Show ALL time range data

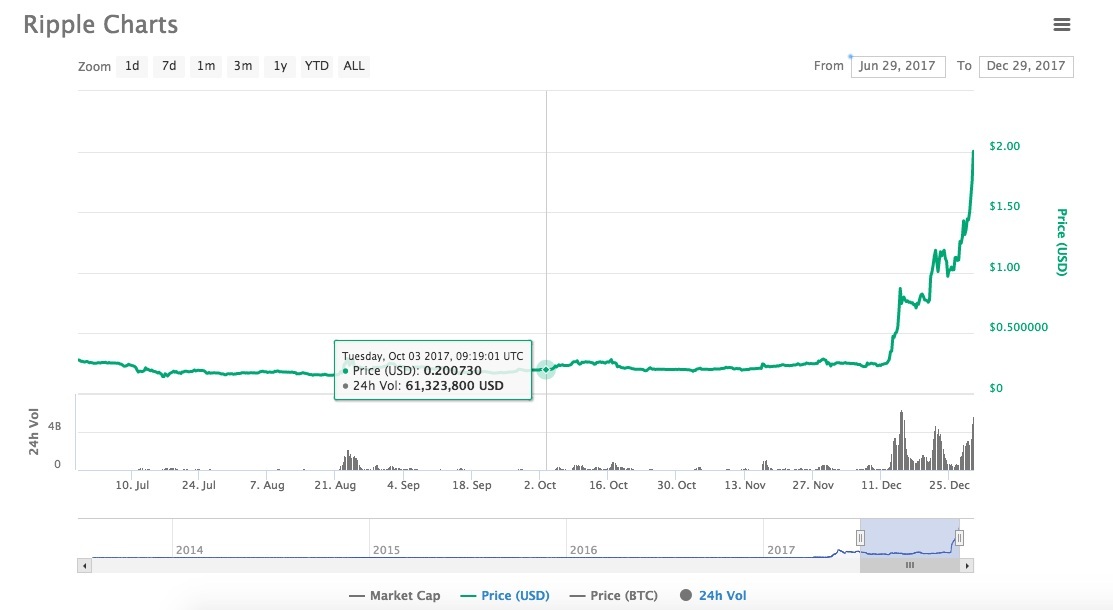(x=354, y=66)
